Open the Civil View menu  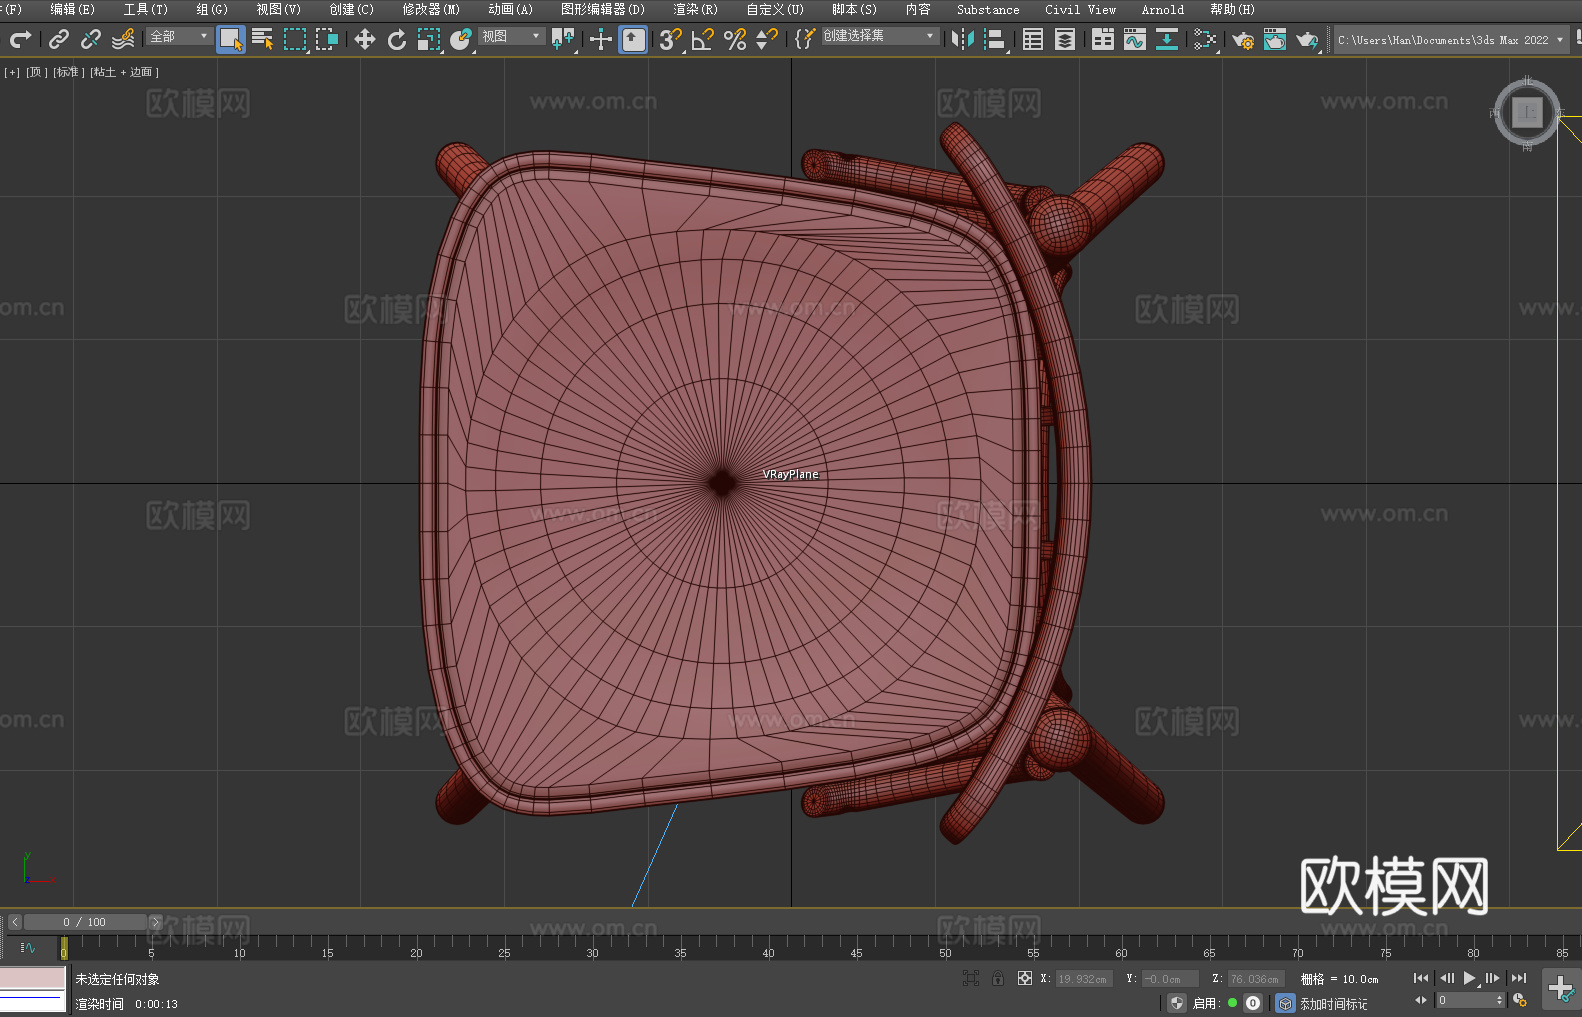point(1080,9)
